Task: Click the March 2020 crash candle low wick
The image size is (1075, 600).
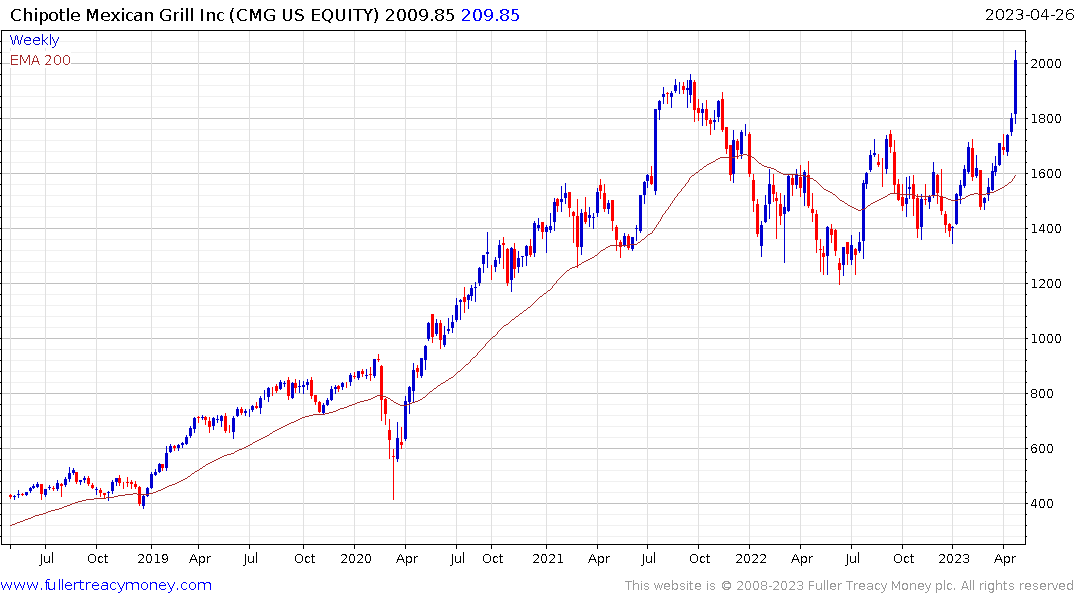Action: tap(394, 480)
